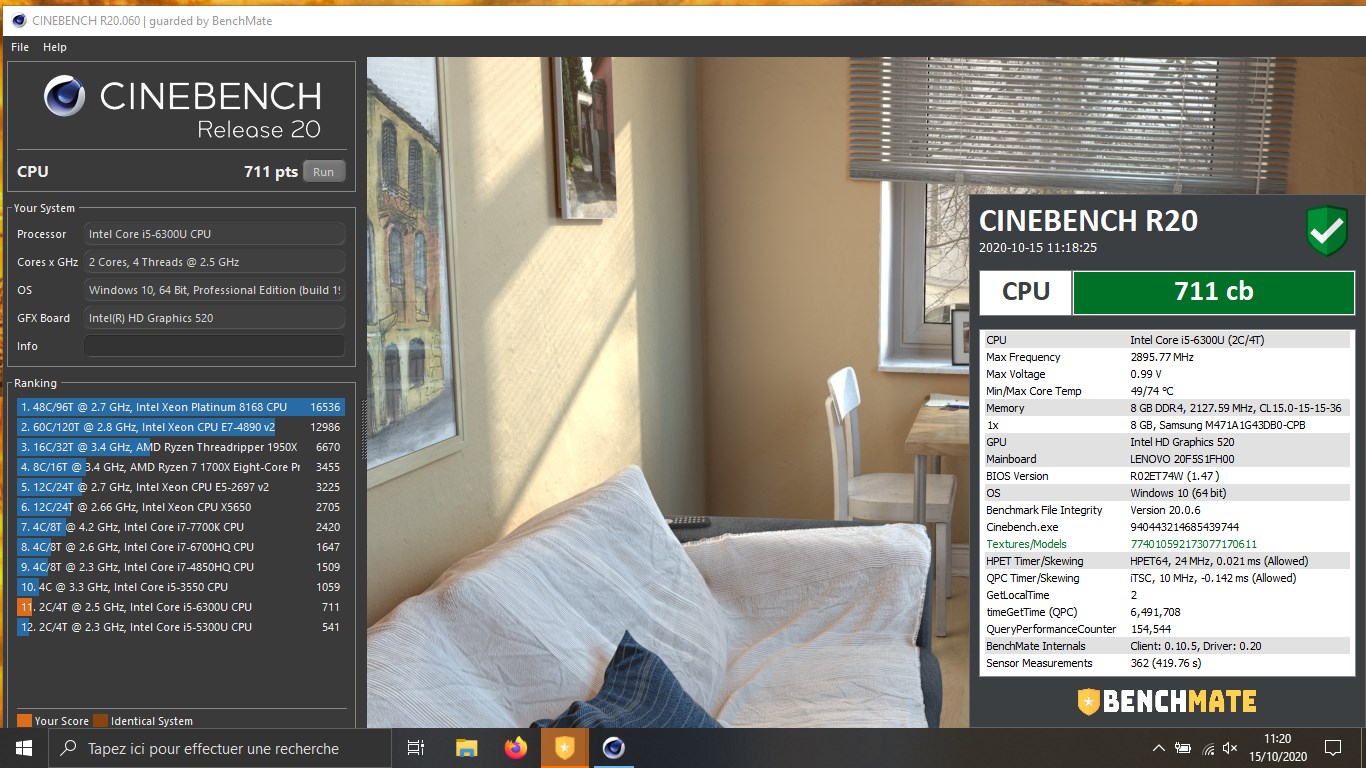Click the Cores x GHz field
The height and width of the screenshot is (768, 1366).
[x=214, y=262]
